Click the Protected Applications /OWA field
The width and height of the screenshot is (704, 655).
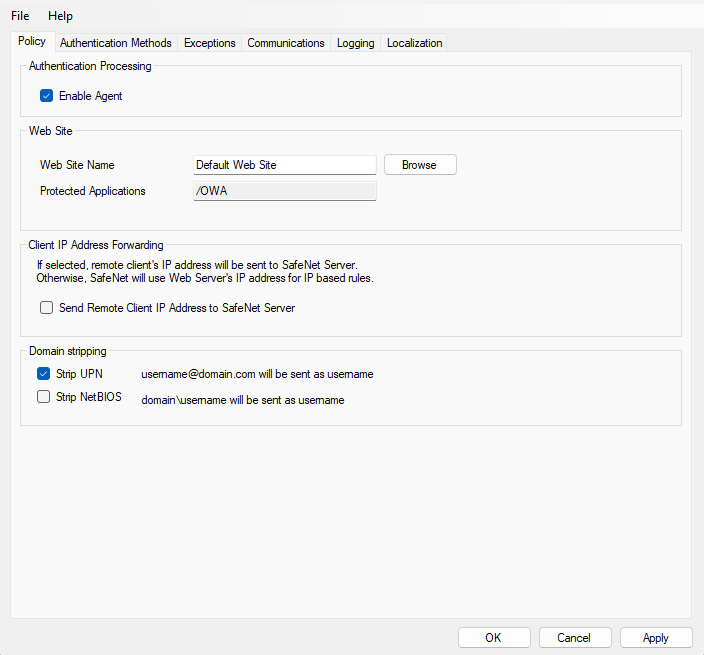(x=284, y=191)
